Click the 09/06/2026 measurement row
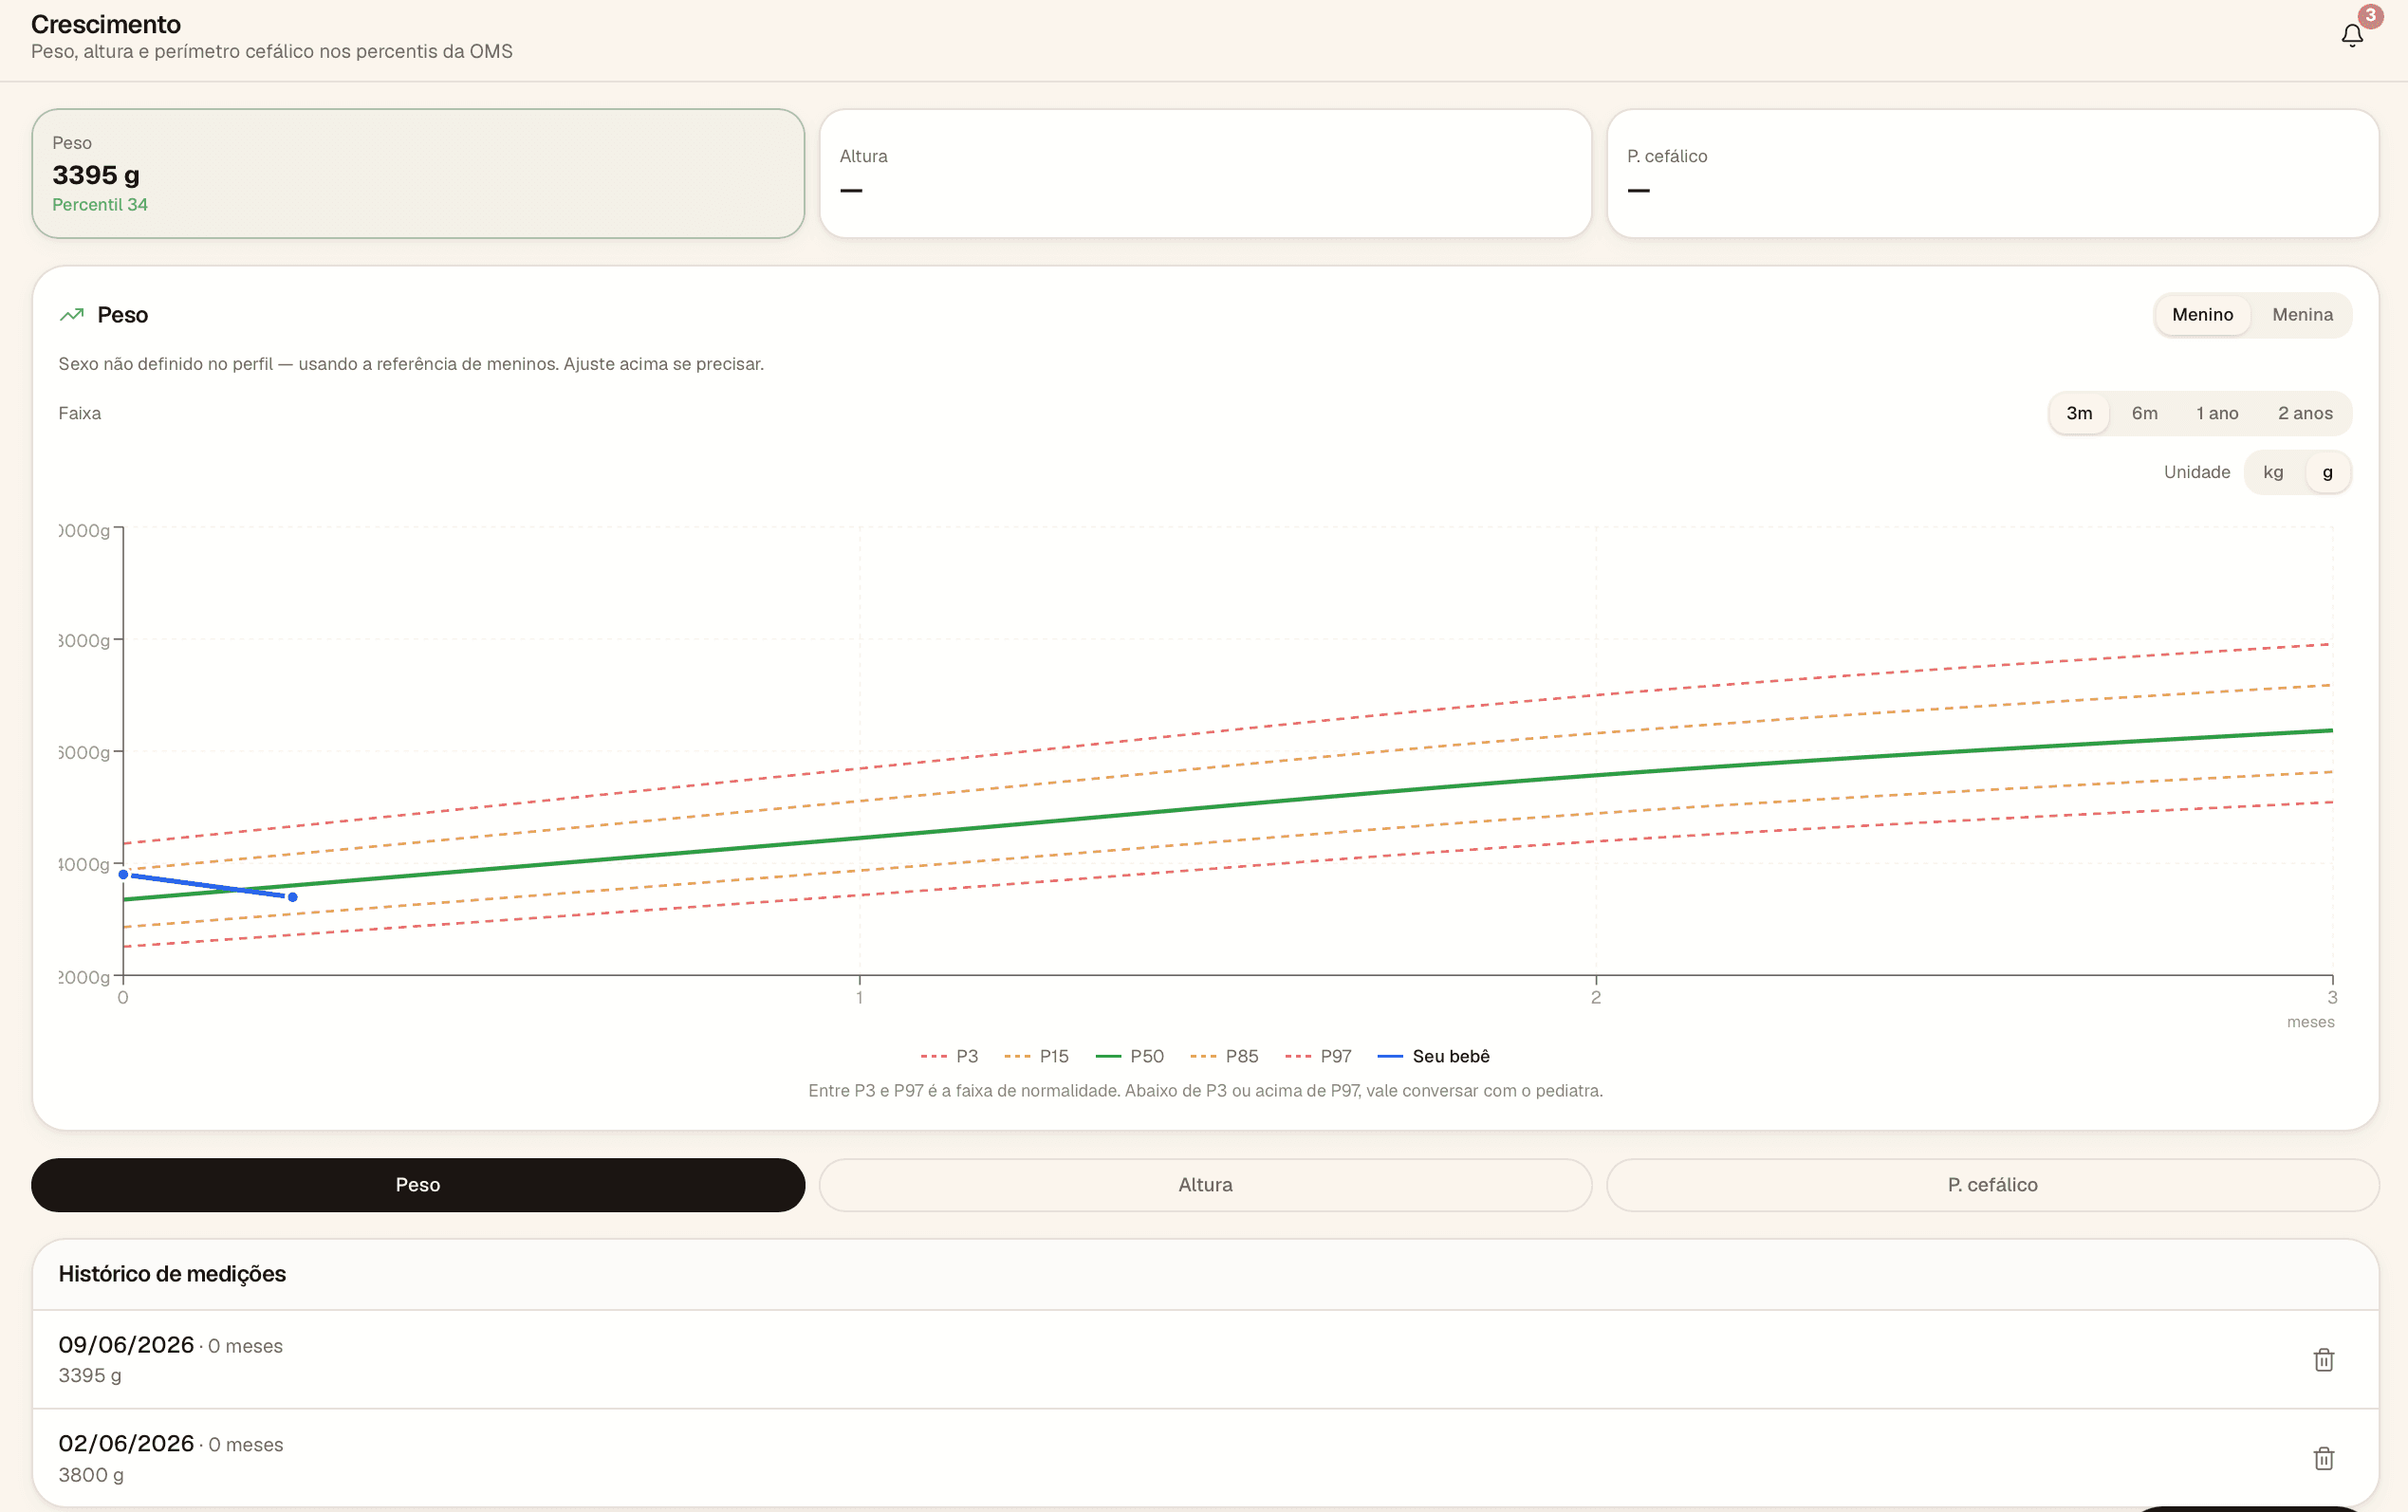The image size is (2408, 1512). 1205,1359
